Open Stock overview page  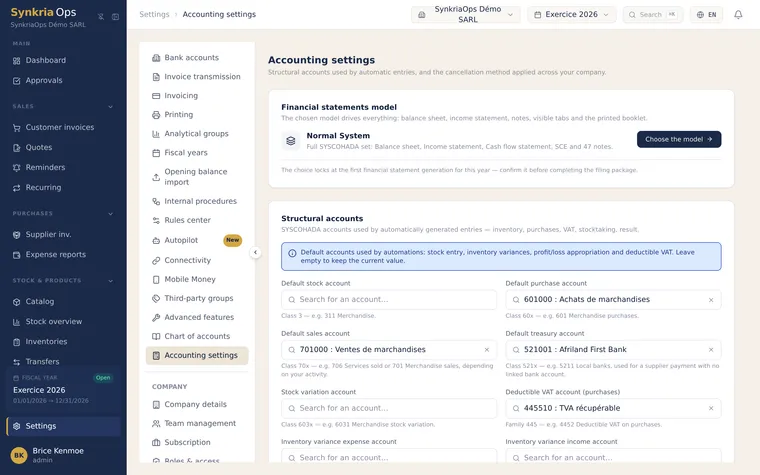[x=63, y=322]
